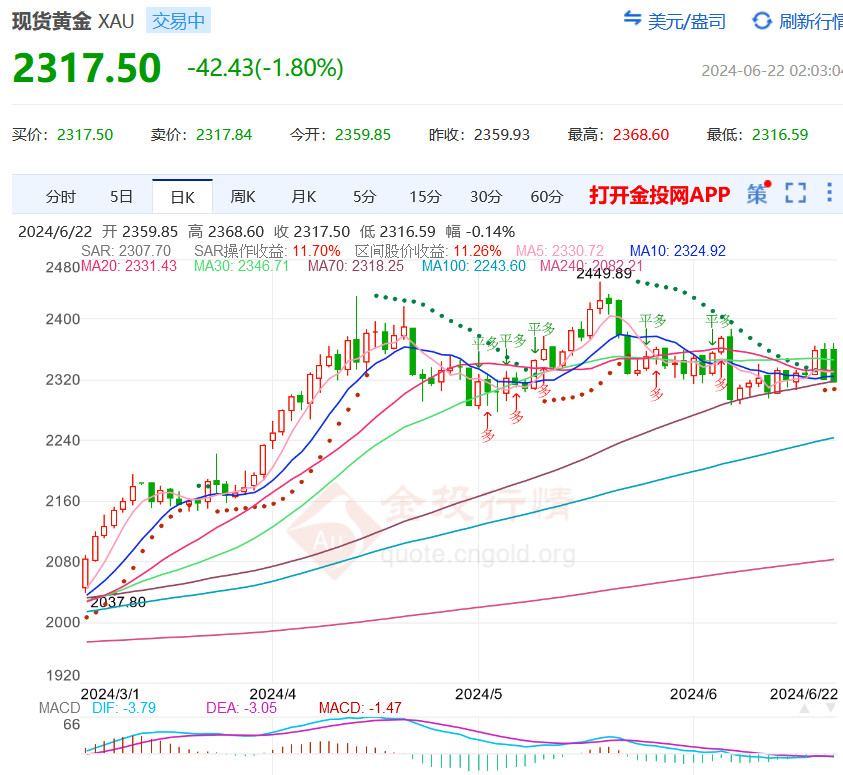Click the 打开金投网APP link
The image size is (843, 775).
pyautogui.click(x=659, y=195)
